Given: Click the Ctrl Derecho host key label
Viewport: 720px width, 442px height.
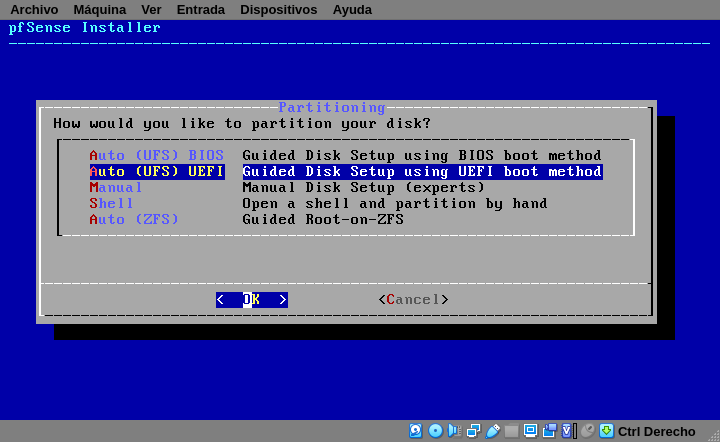Looking at the screenshot, I should 656,431.
